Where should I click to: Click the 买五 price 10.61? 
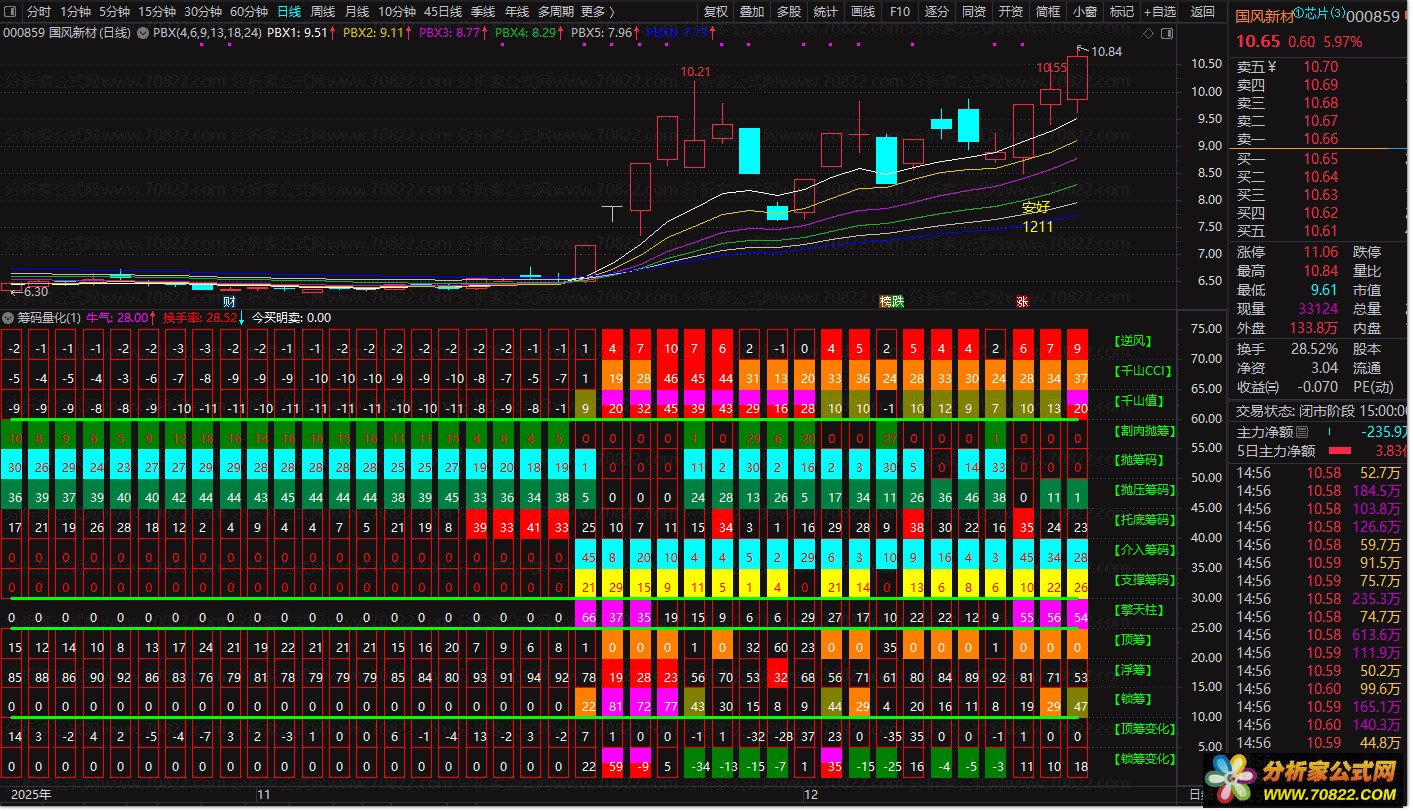pos(1320,231)
